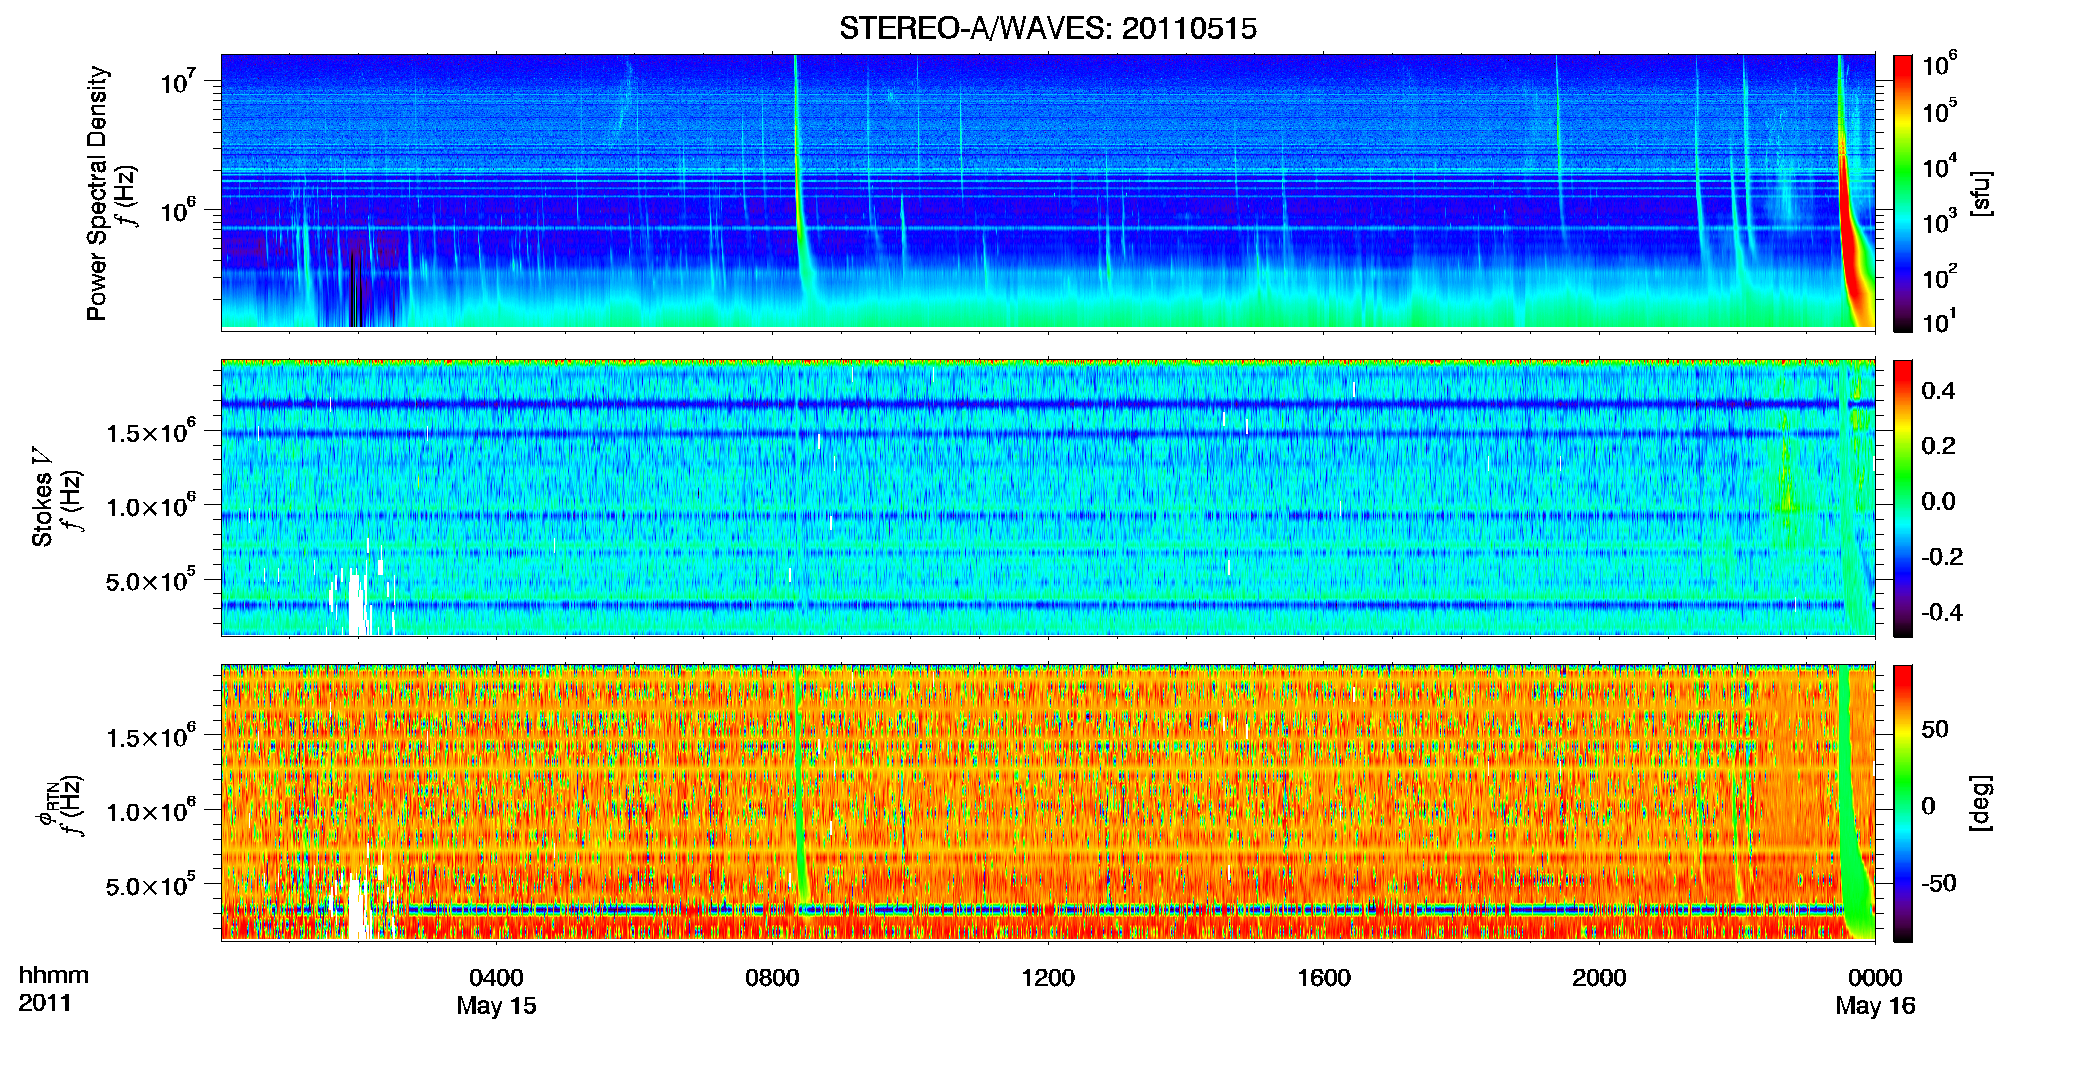Click the 2011 year label
This screenshot has width=2096, height=1080.
click(x=45, y=1003)
